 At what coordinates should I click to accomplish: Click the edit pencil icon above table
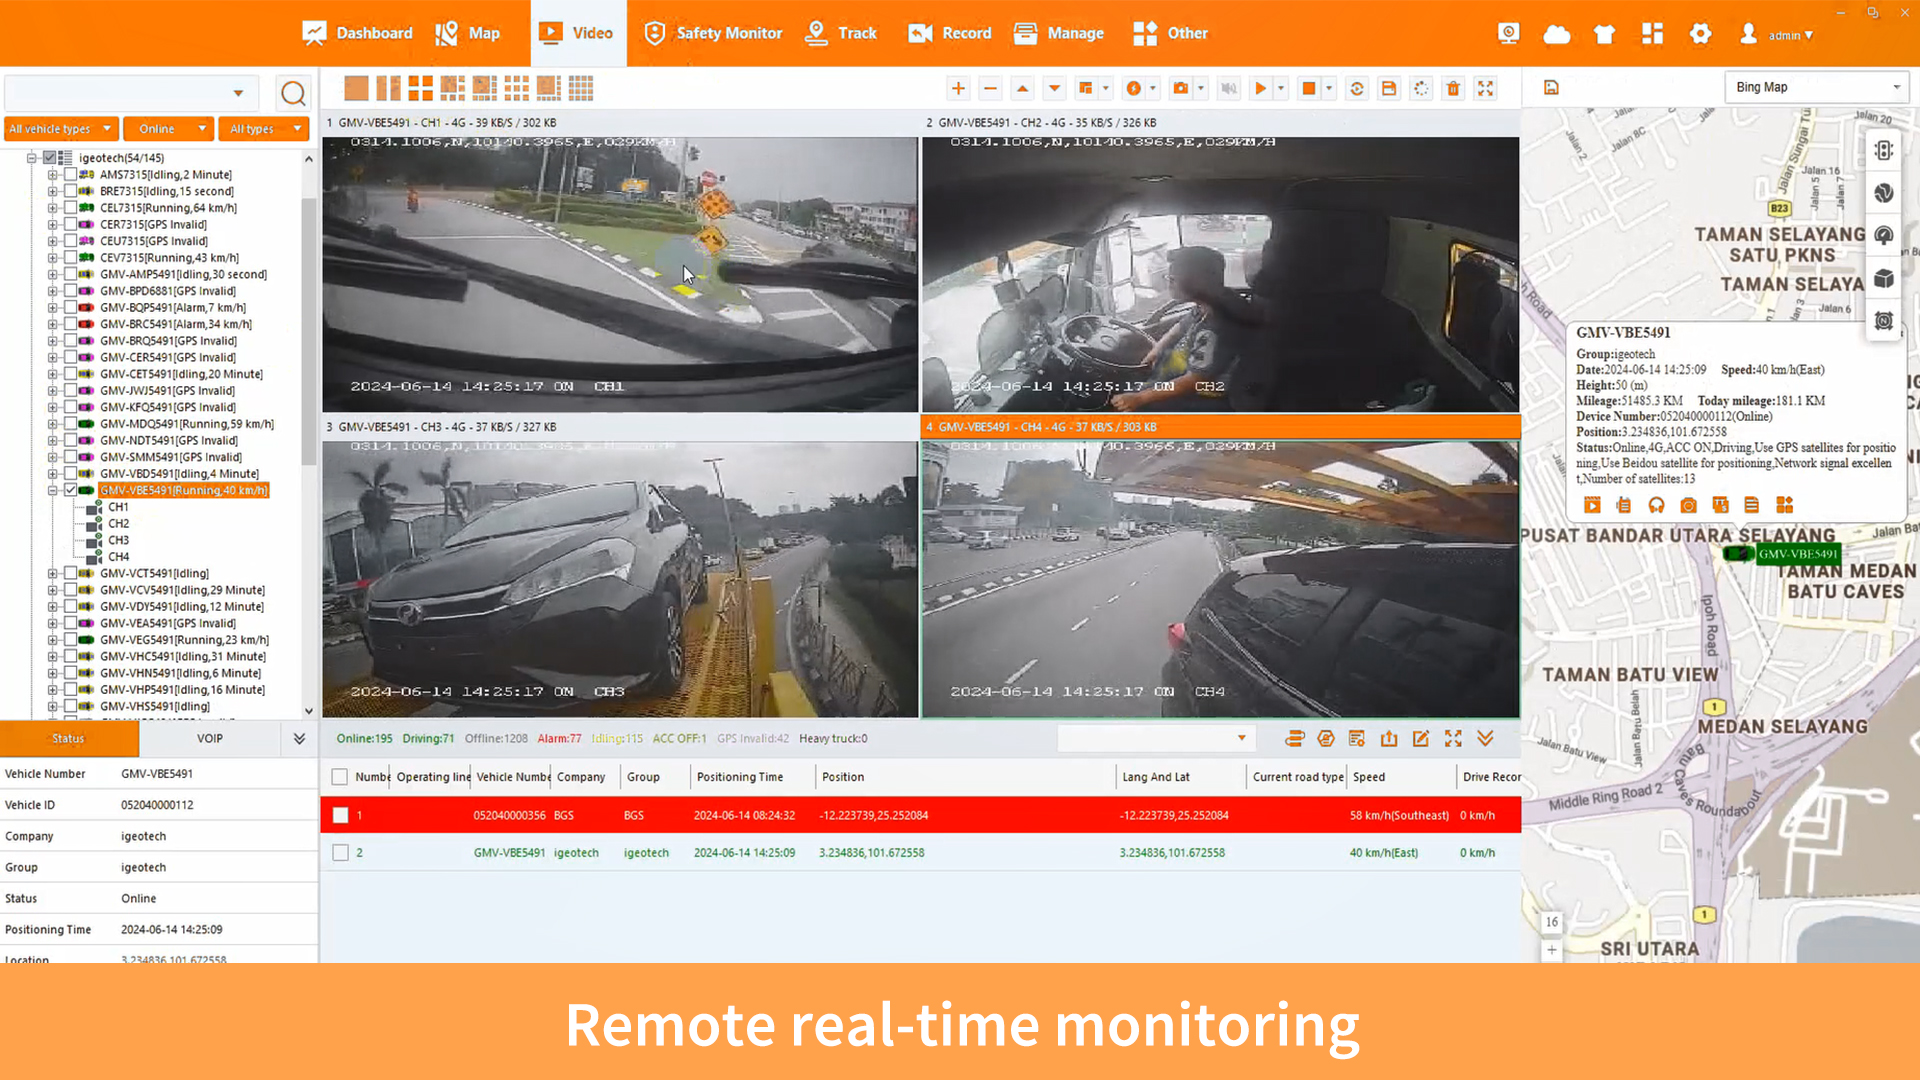pos(1421,738)
